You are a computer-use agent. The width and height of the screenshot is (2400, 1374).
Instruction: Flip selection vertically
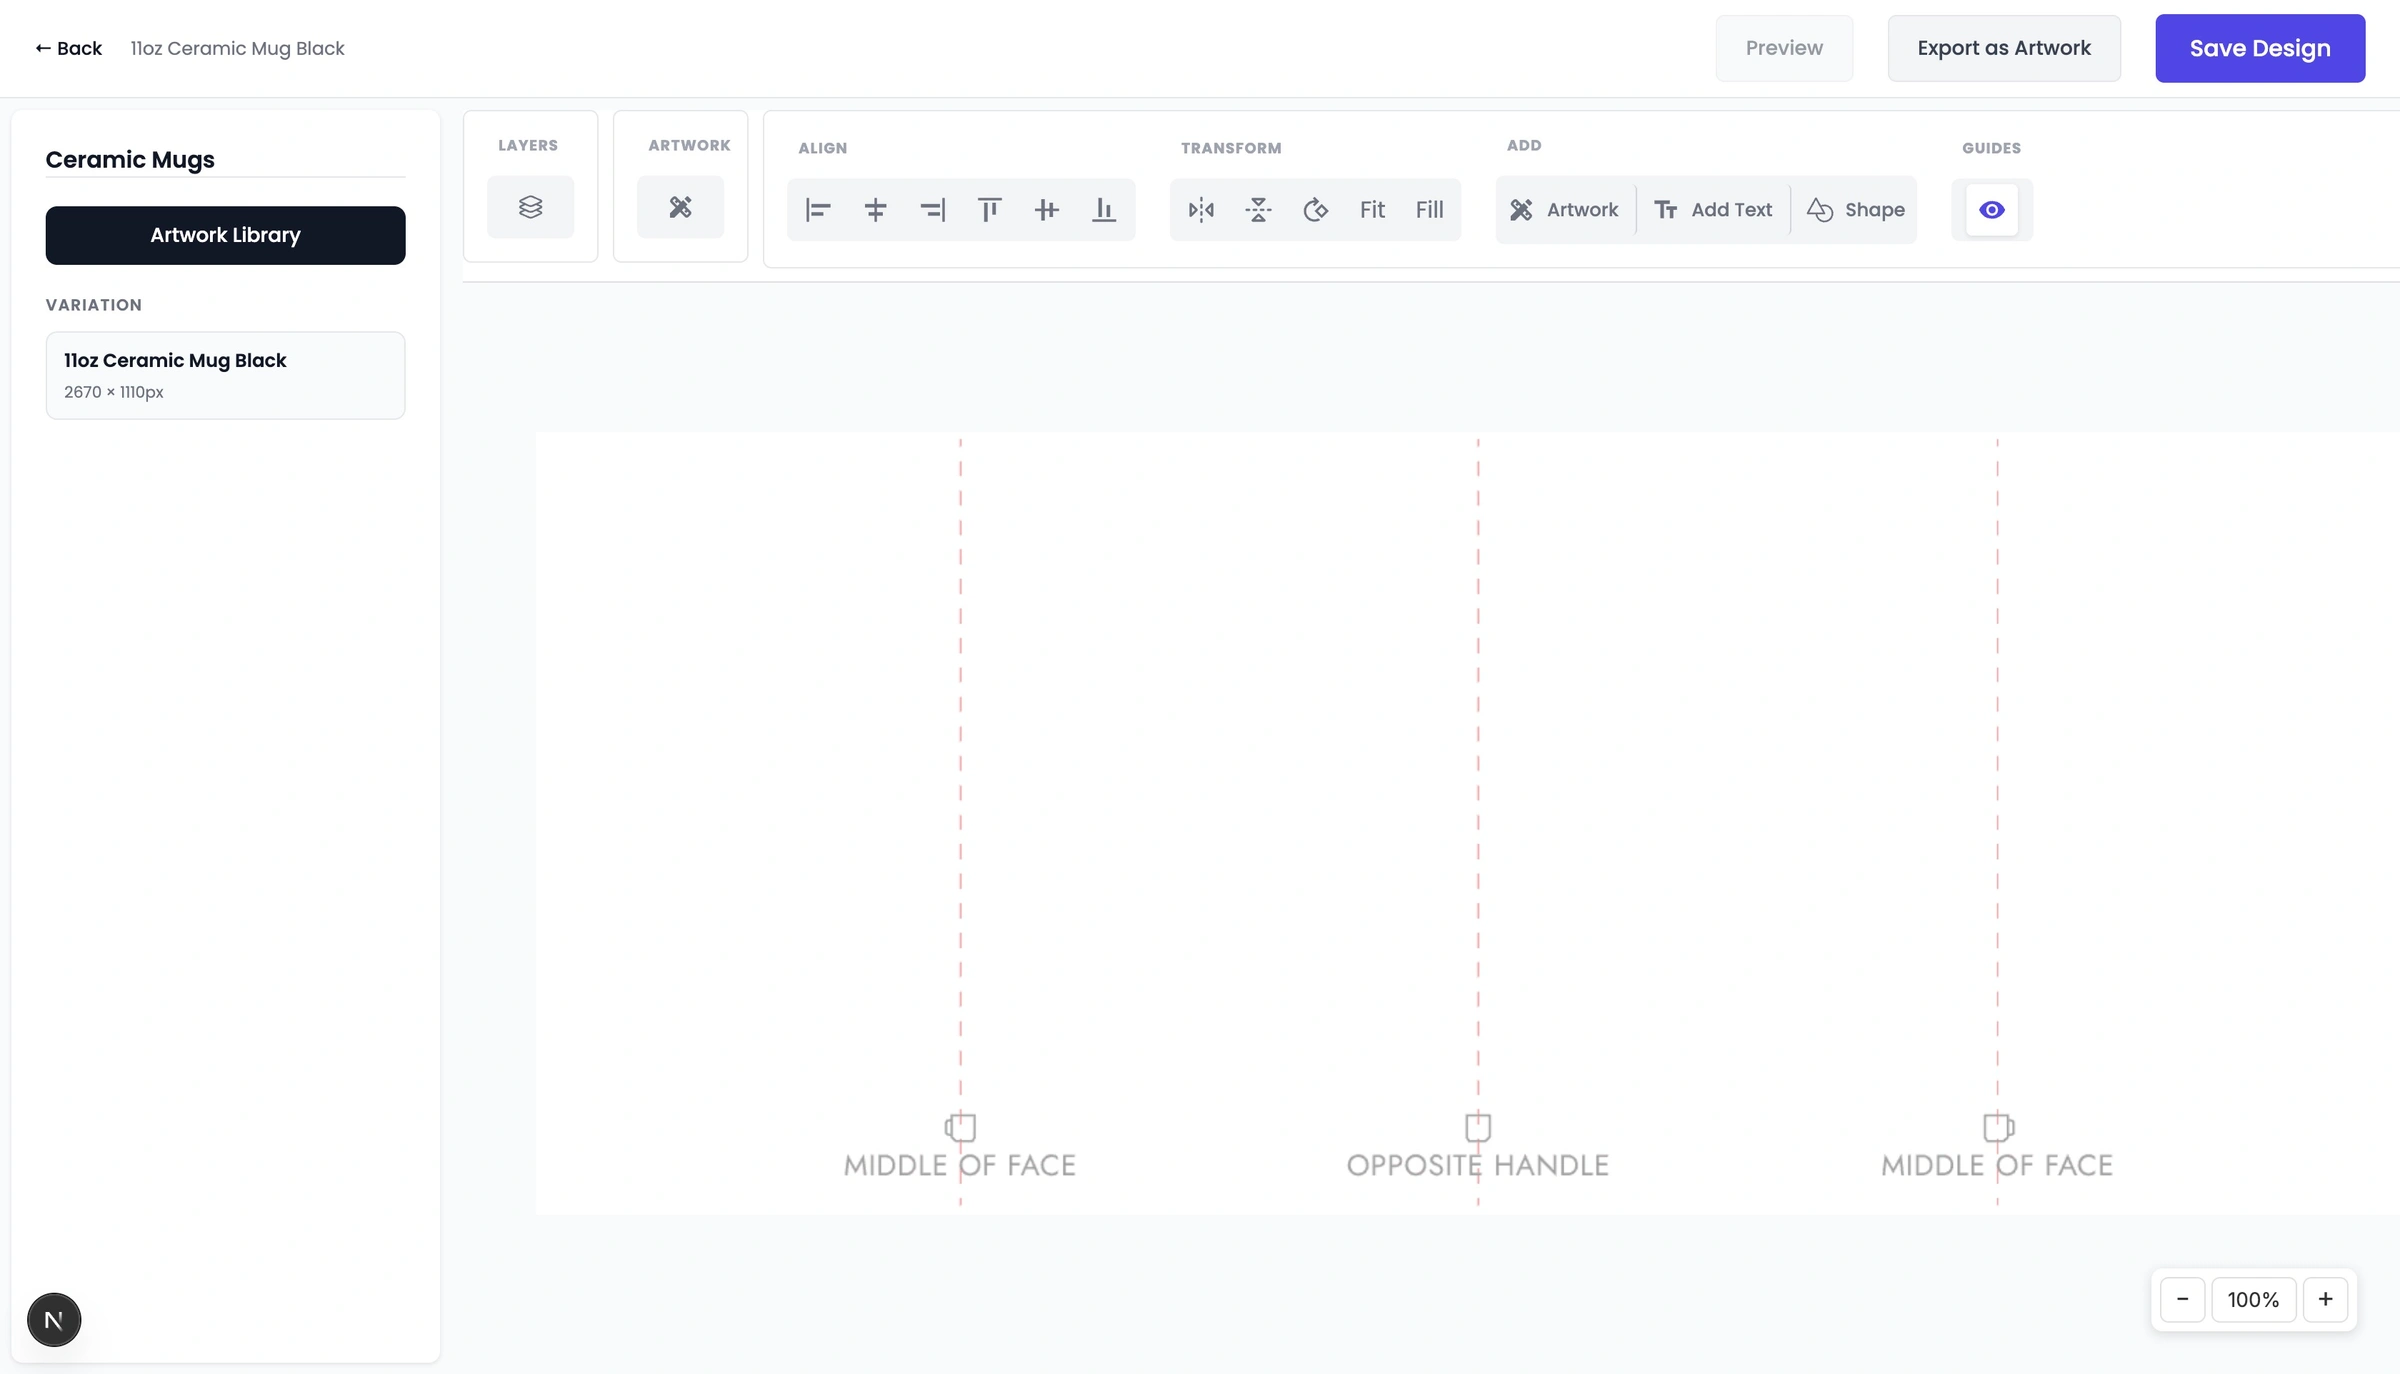pyautogui.click(x=1258, y=210)
